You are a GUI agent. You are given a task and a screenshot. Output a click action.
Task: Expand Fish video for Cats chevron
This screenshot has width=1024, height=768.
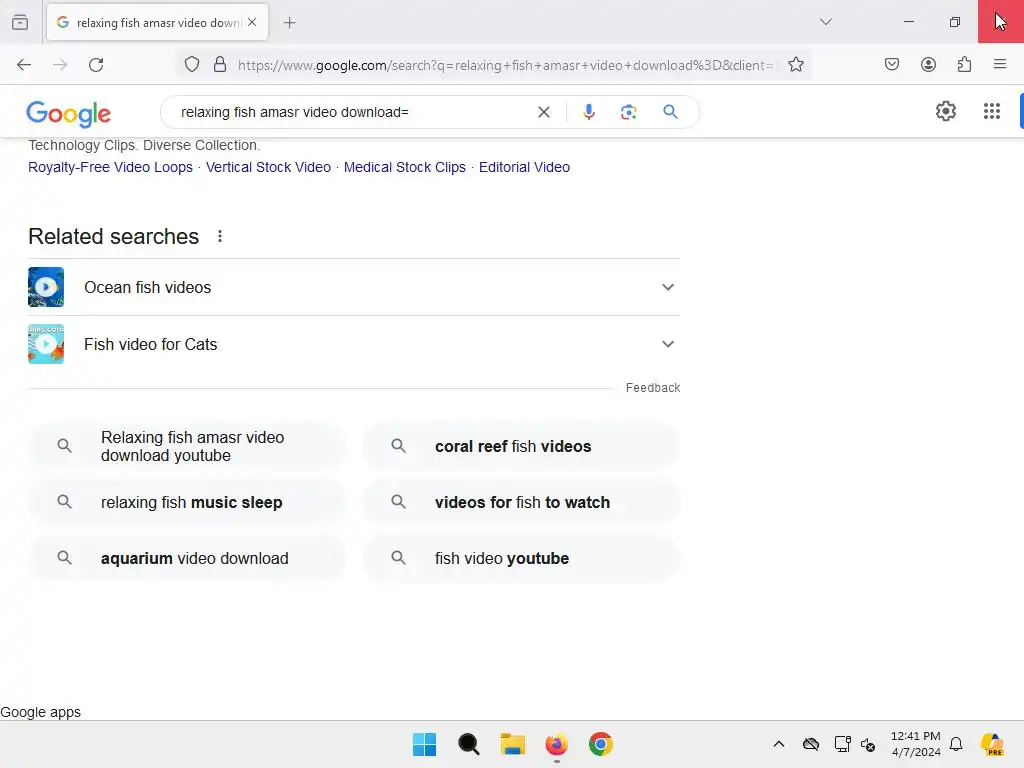667,344
